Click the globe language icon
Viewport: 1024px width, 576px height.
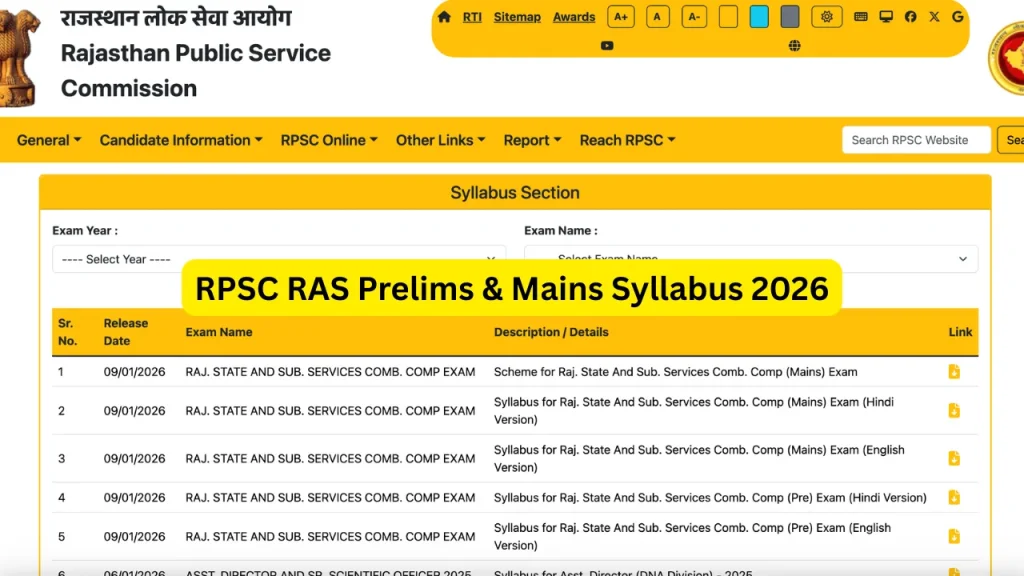tap(793, 45)
